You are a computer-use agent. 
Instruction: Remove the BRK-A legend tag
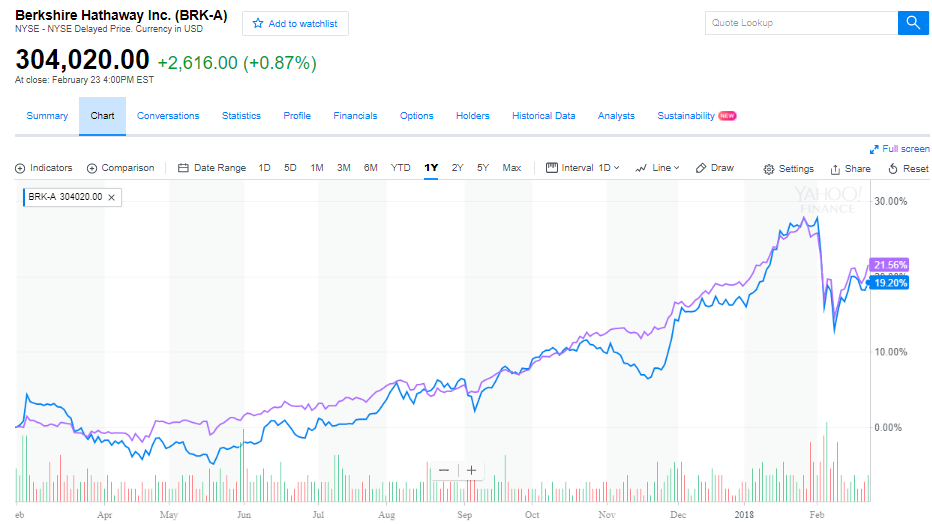[x=112, y=197]
